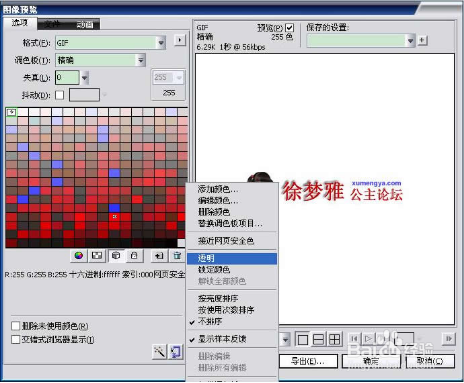Select the single preview window icon
This screenshot has width=464, height=383.
point(303,340)
